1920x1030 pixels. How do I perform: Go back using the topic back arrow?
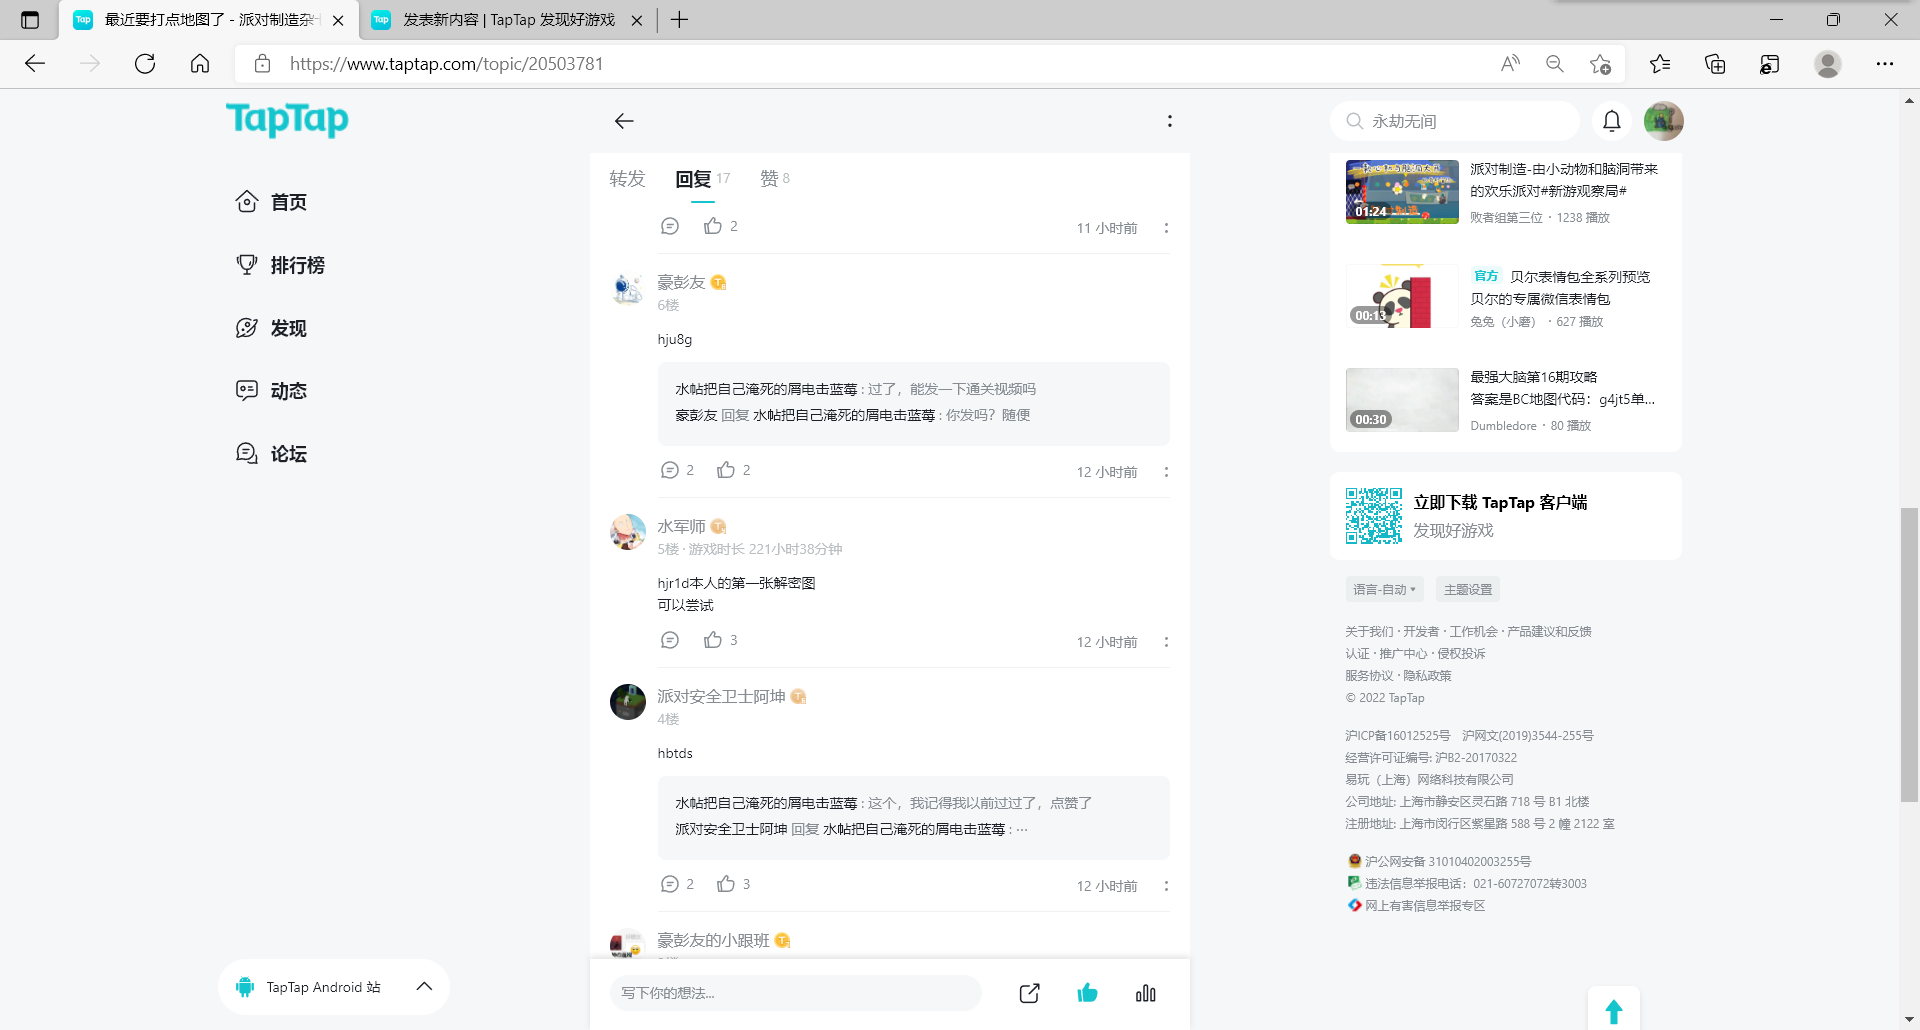(x=624, y=121)
